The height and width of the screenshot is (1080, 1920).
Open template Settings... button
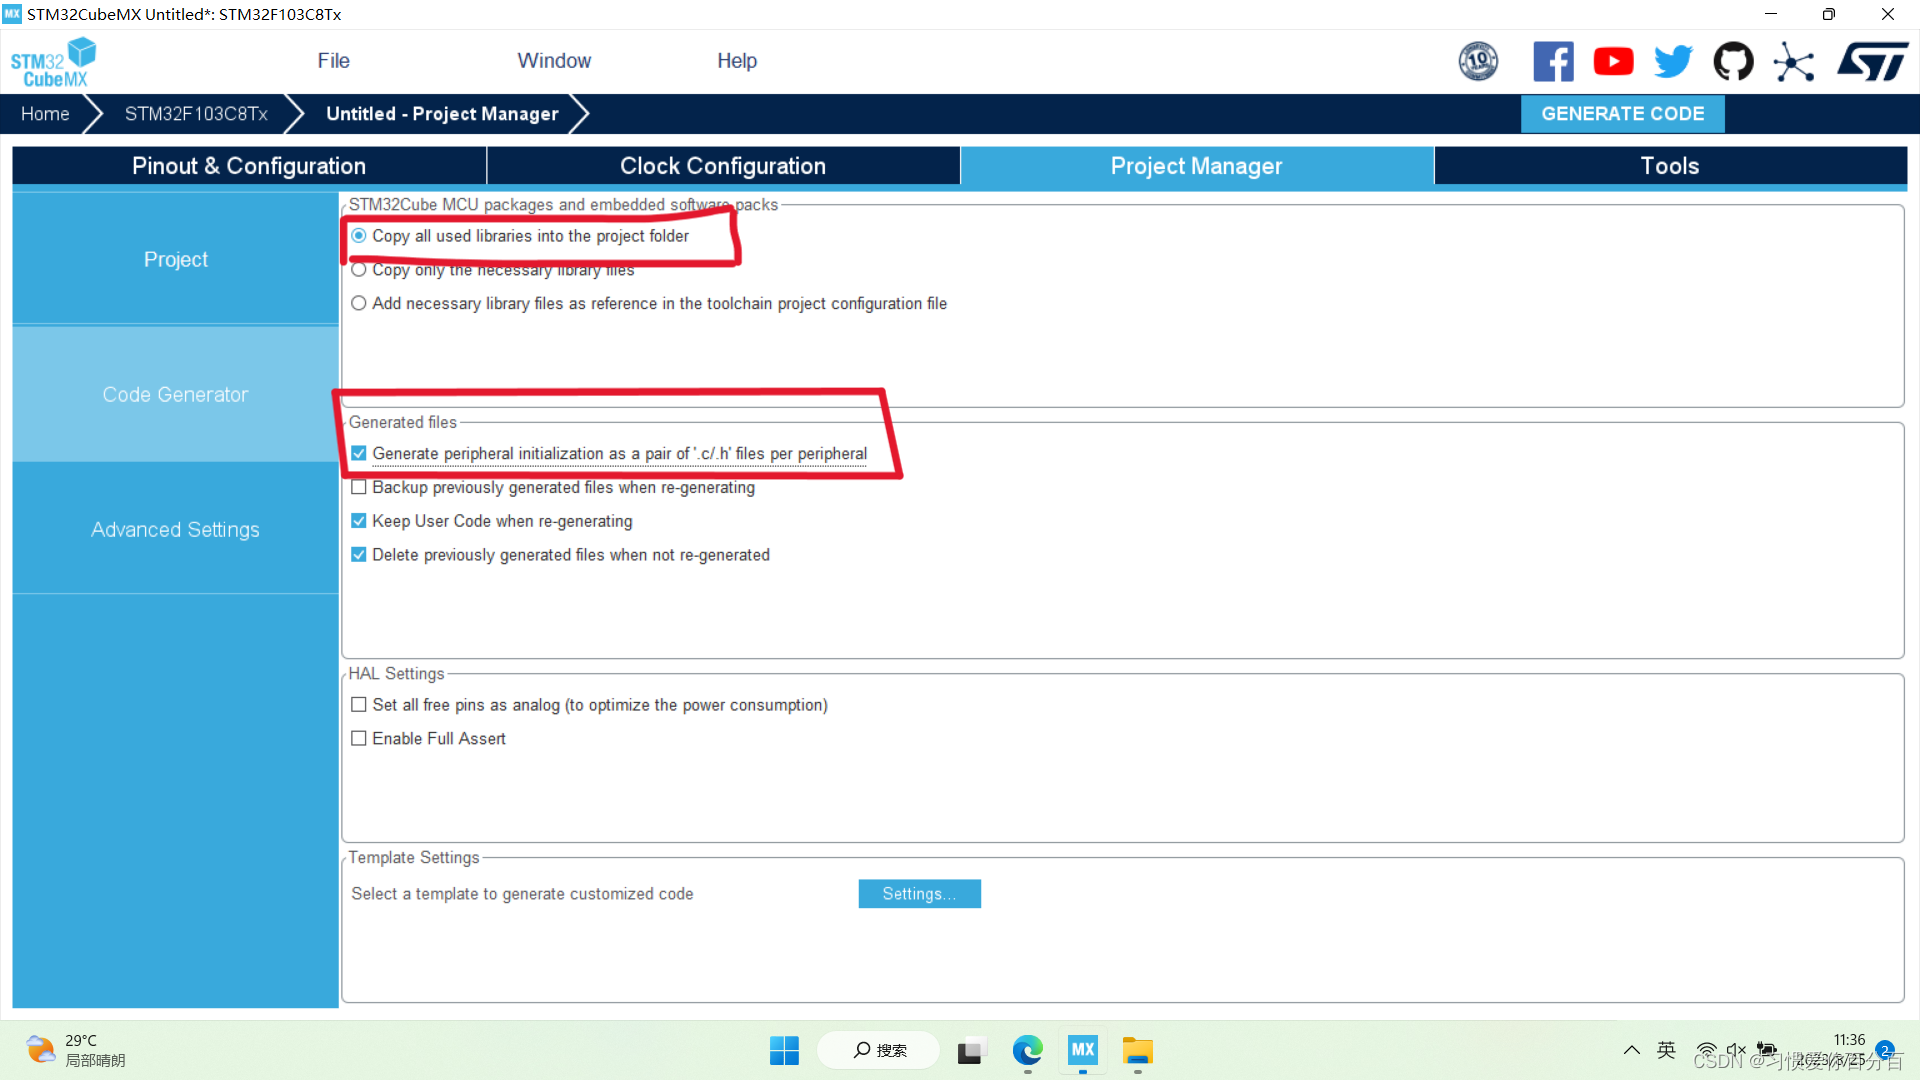[x=919, y=894]
